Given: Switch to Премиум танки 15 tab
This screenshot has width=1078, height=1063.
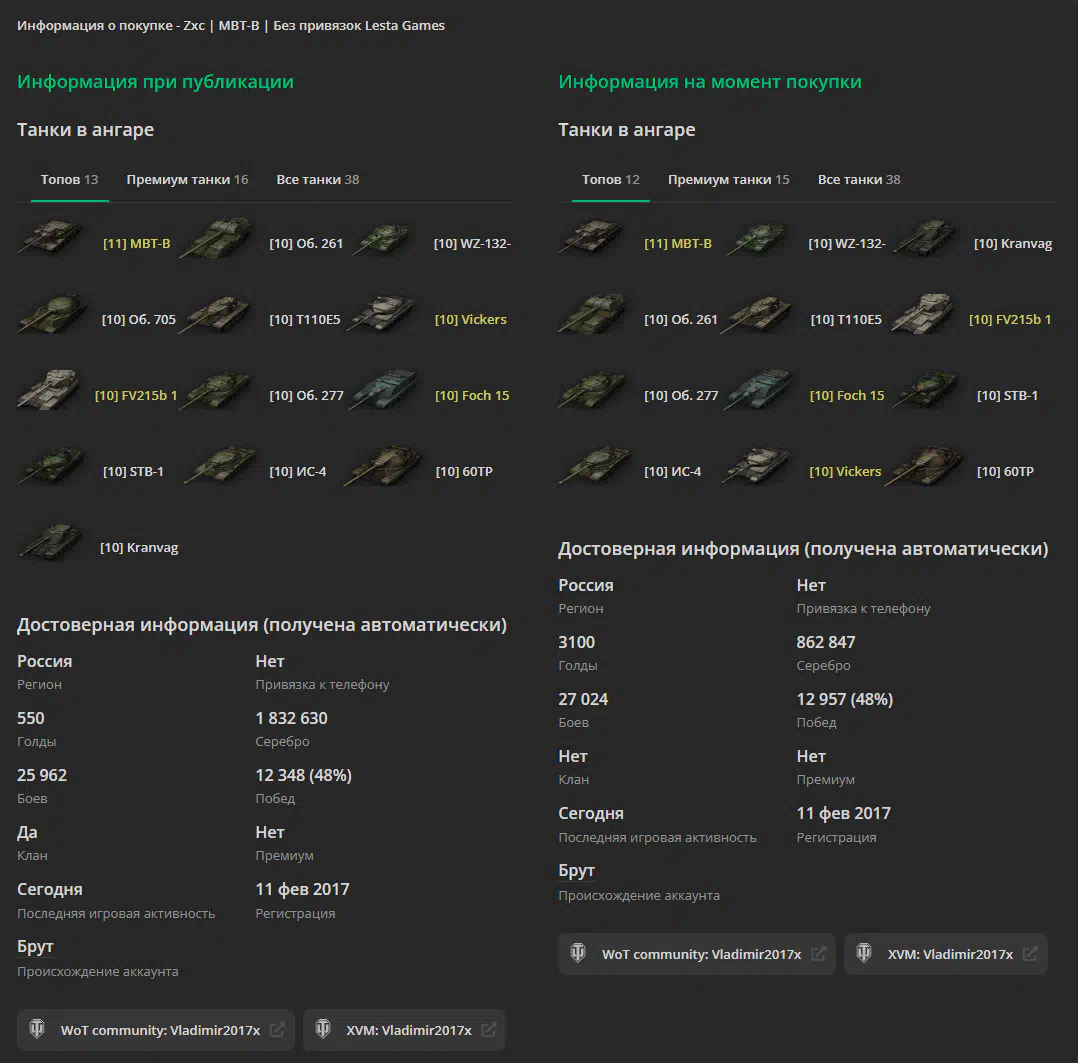Looking at the screenshot, I should point(729,179).
